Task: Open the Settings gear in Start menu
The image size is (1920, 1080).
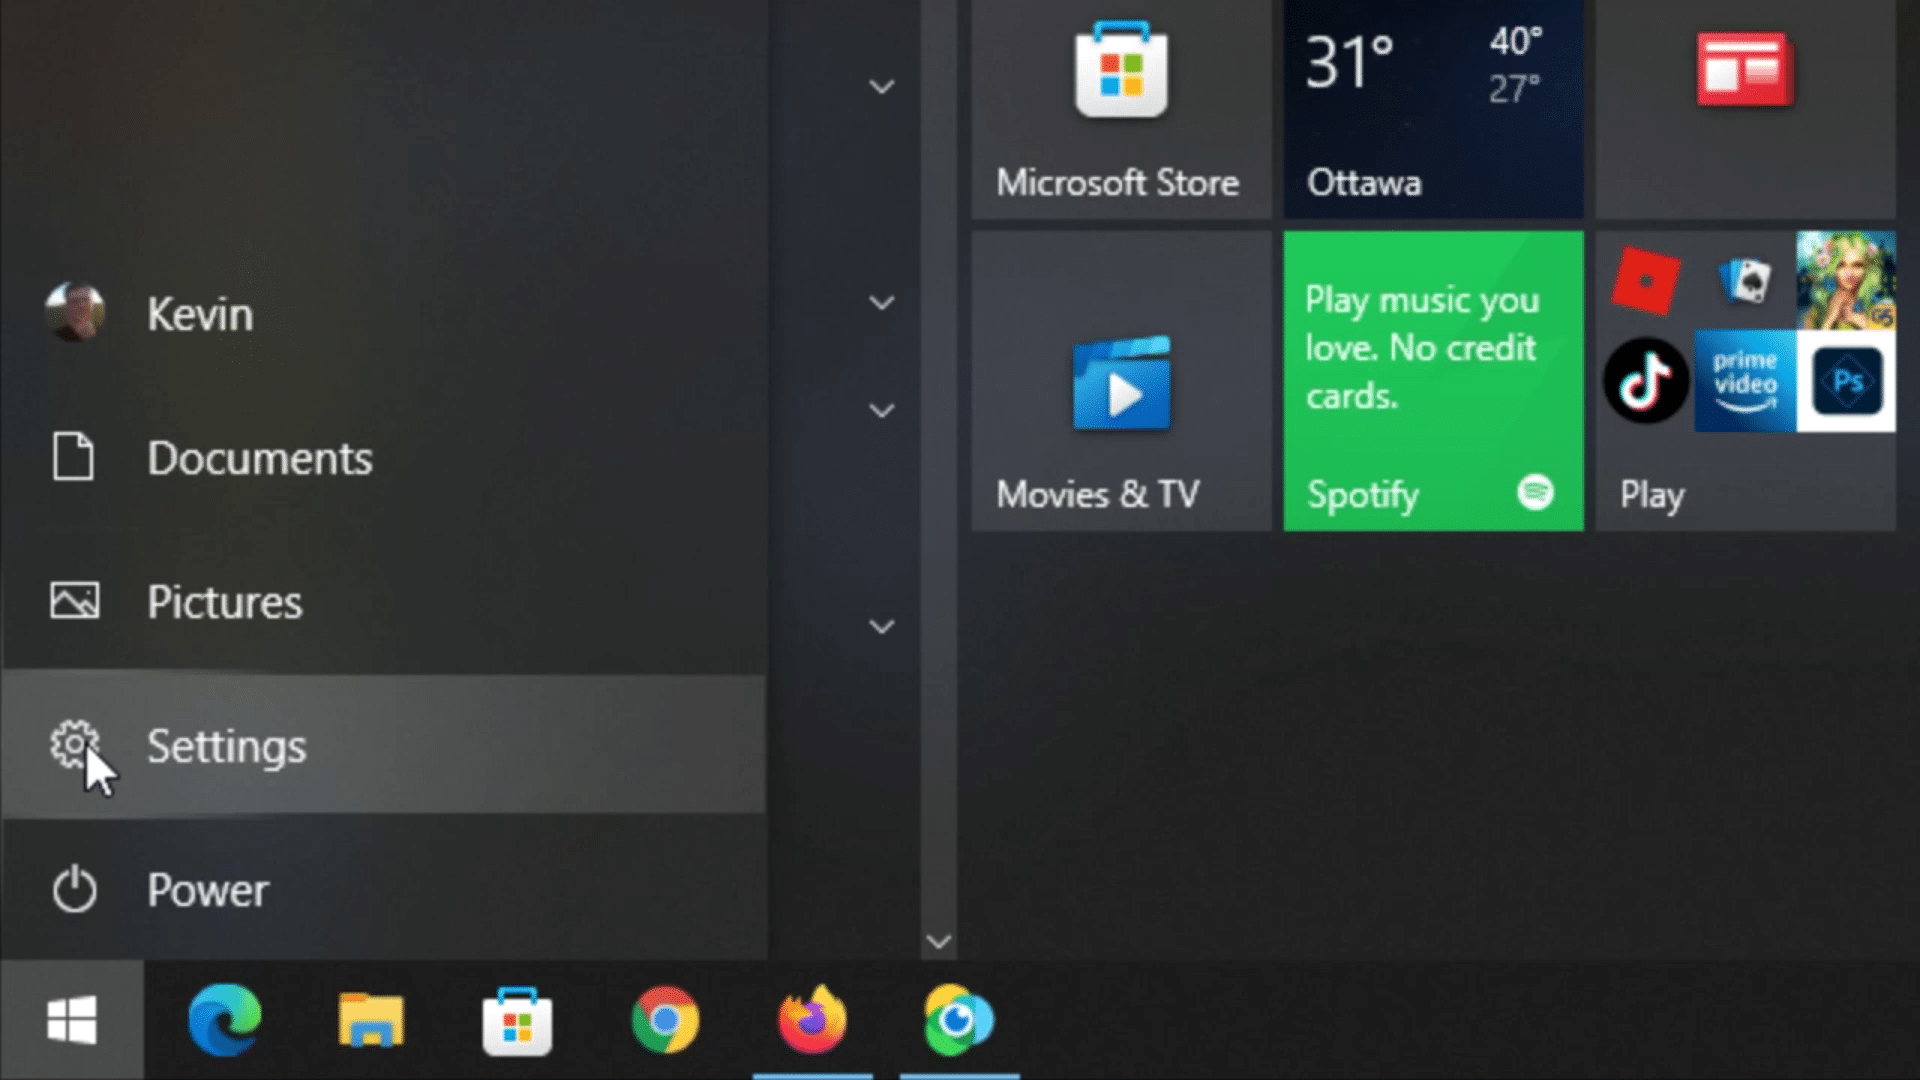Action: click(74, 745)
